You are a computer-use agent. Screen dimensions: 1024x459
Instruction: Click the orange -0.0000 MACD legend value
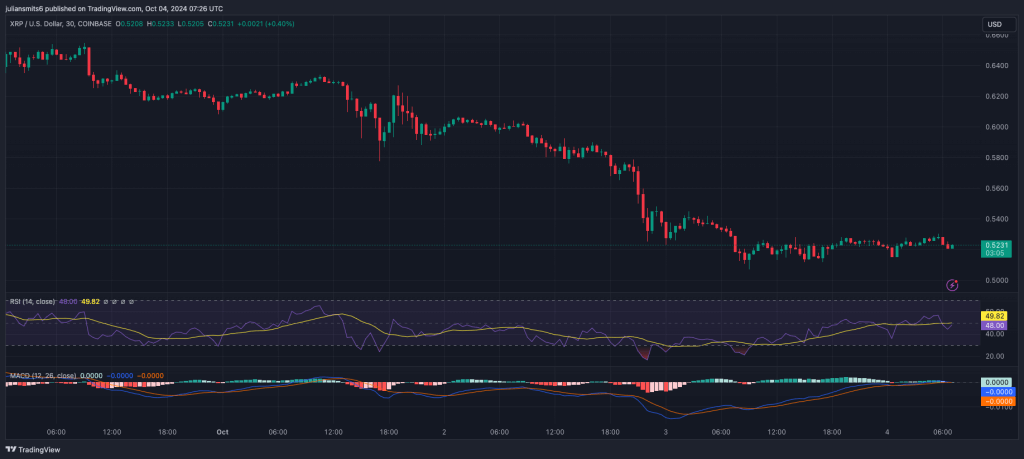150,375
